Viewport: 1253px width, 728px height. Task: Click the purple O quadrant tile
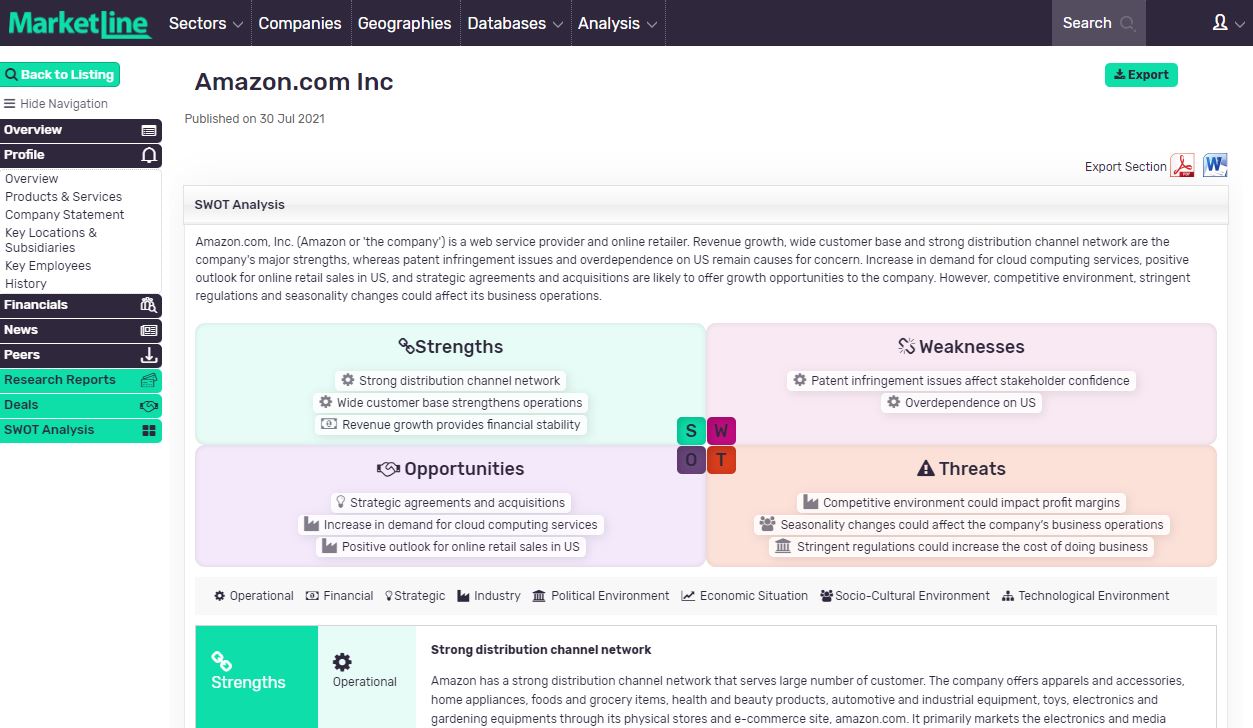click(691, 460)
